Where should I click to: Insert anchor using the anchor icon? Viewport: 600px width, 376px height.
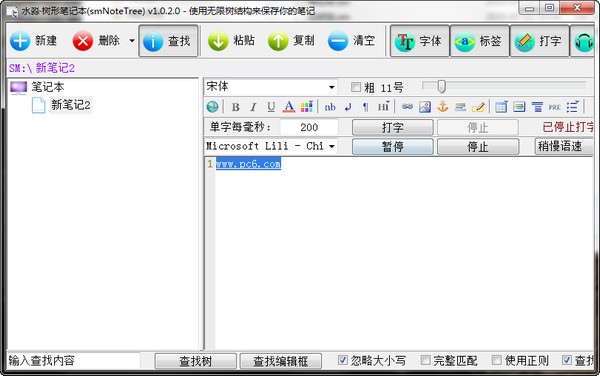click(x=443, y=107)
